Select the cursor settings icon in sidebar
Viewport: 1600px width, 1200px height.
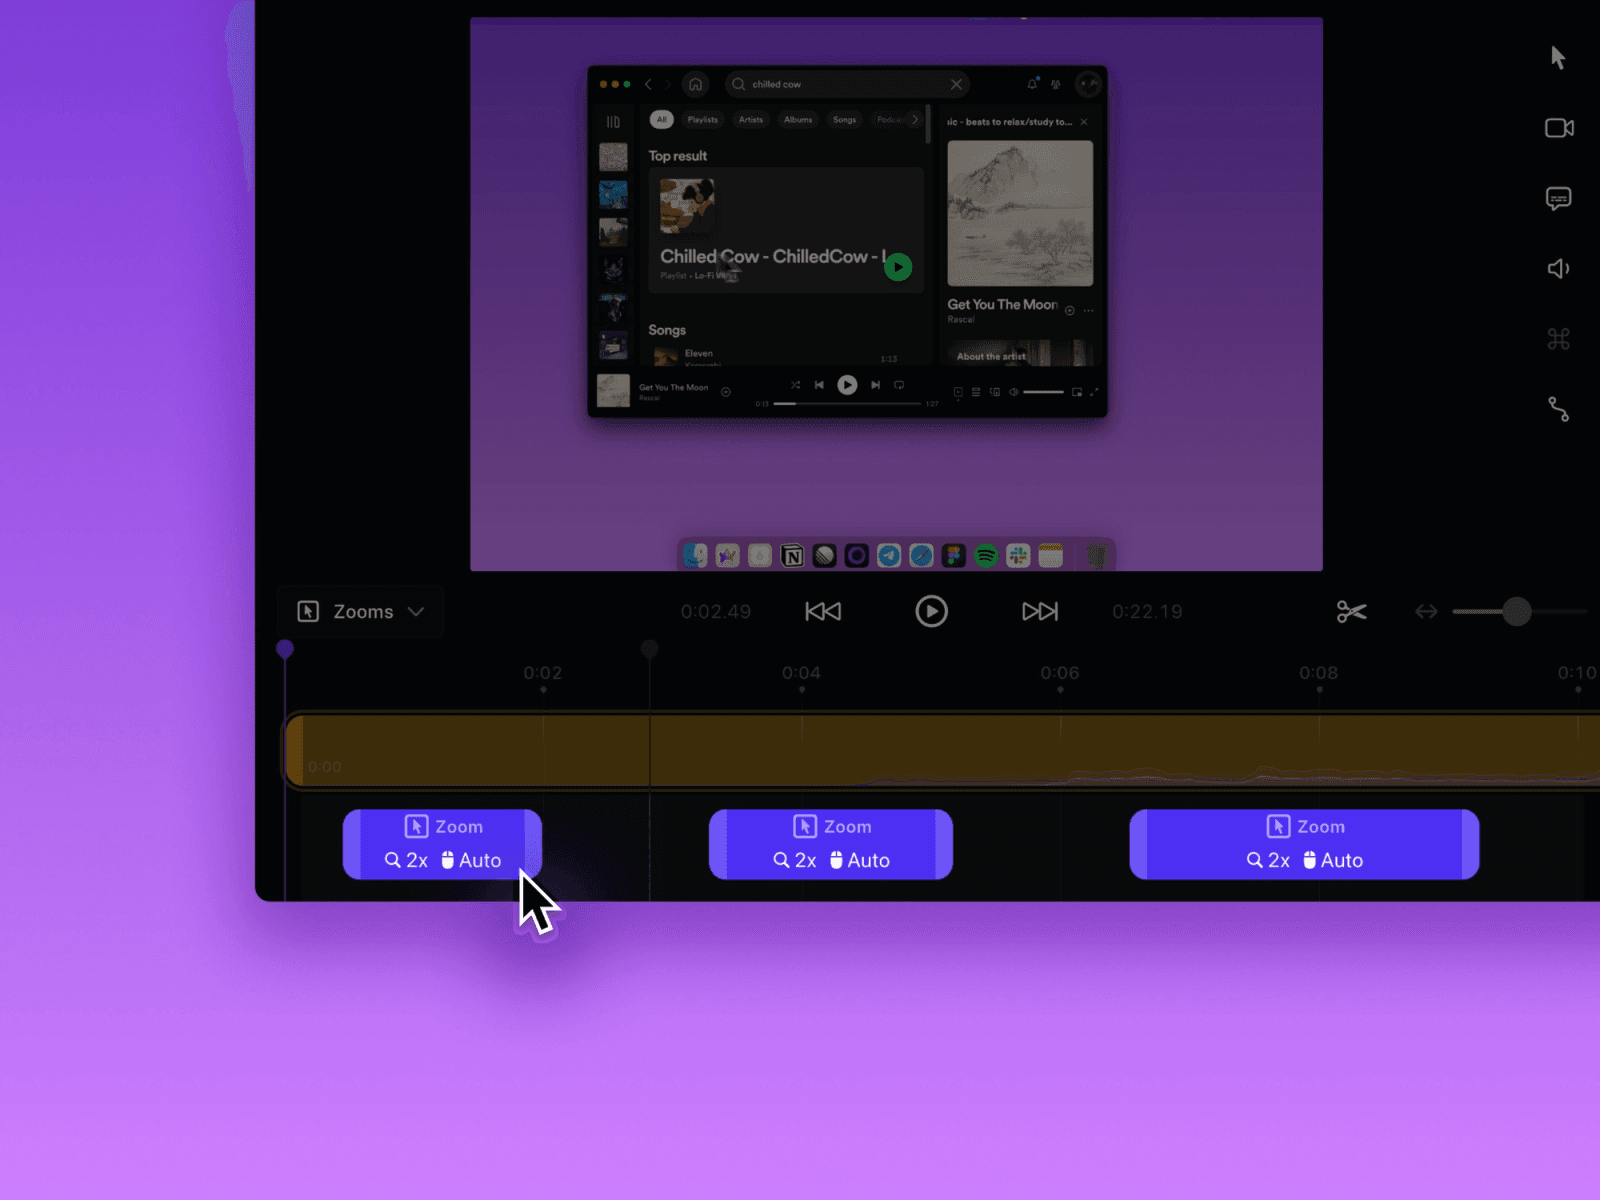pos(1558,58)
